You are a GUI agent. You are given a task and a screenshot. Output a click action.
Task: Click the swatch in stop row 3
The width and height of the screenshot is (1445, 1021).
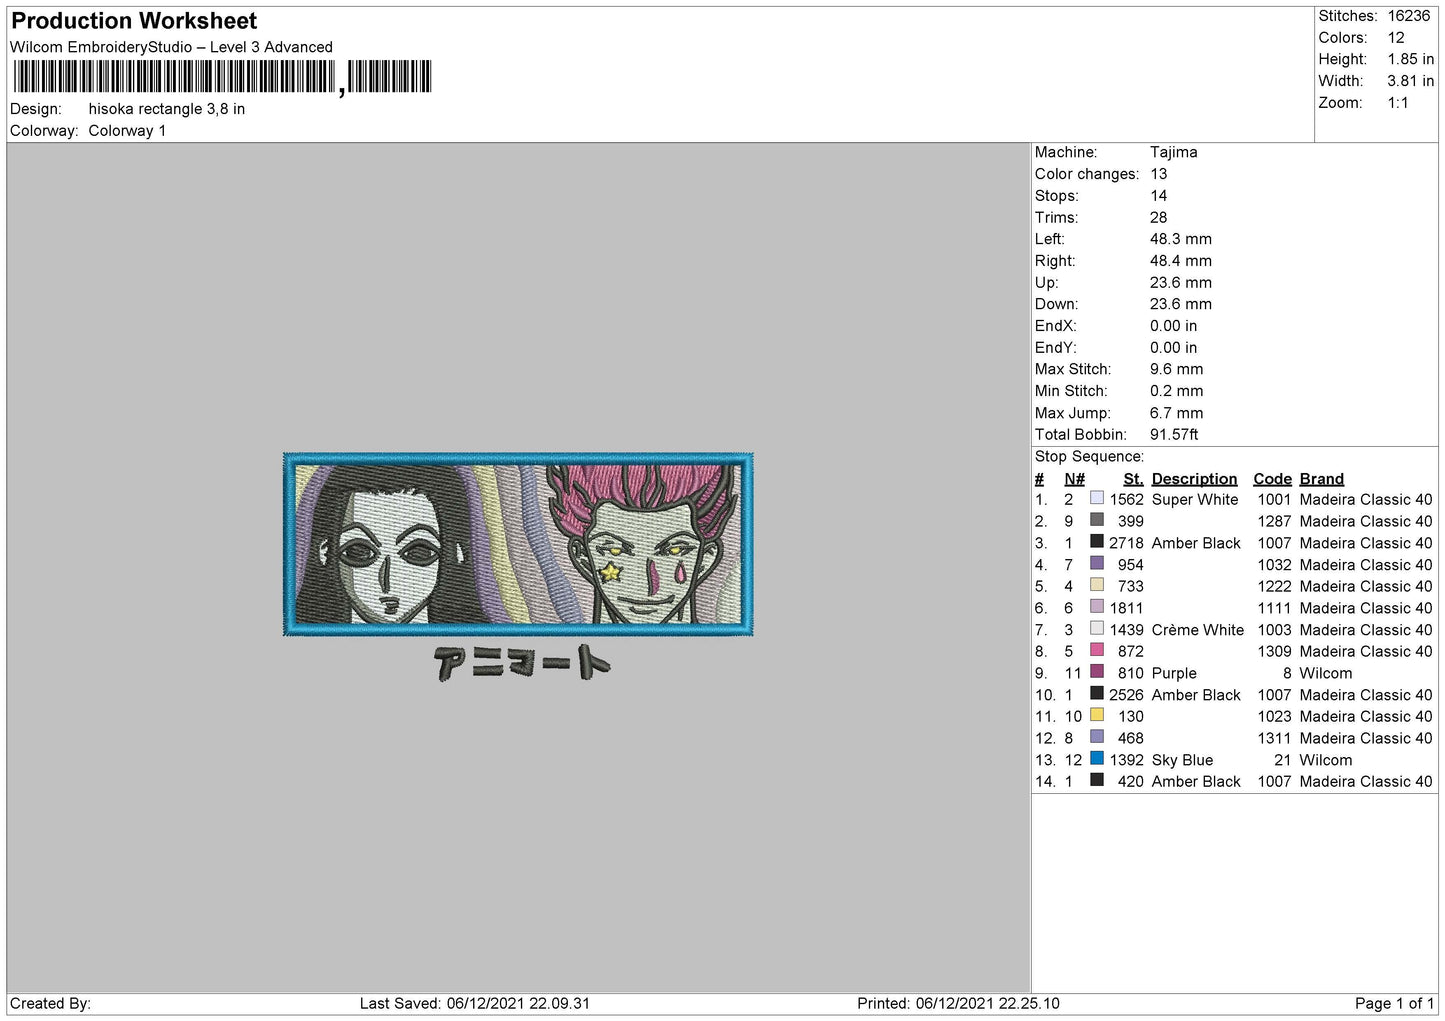pyautogui.click(x=1097, y=542)
